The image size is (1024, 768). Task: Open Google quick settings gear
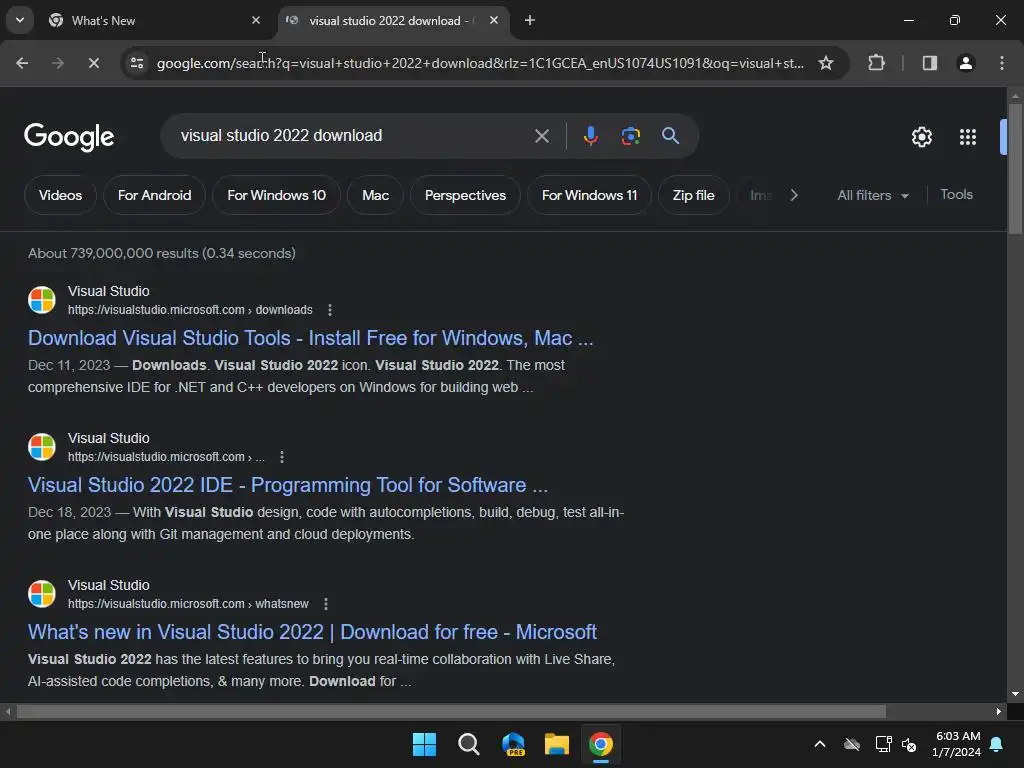click(921, 137)
